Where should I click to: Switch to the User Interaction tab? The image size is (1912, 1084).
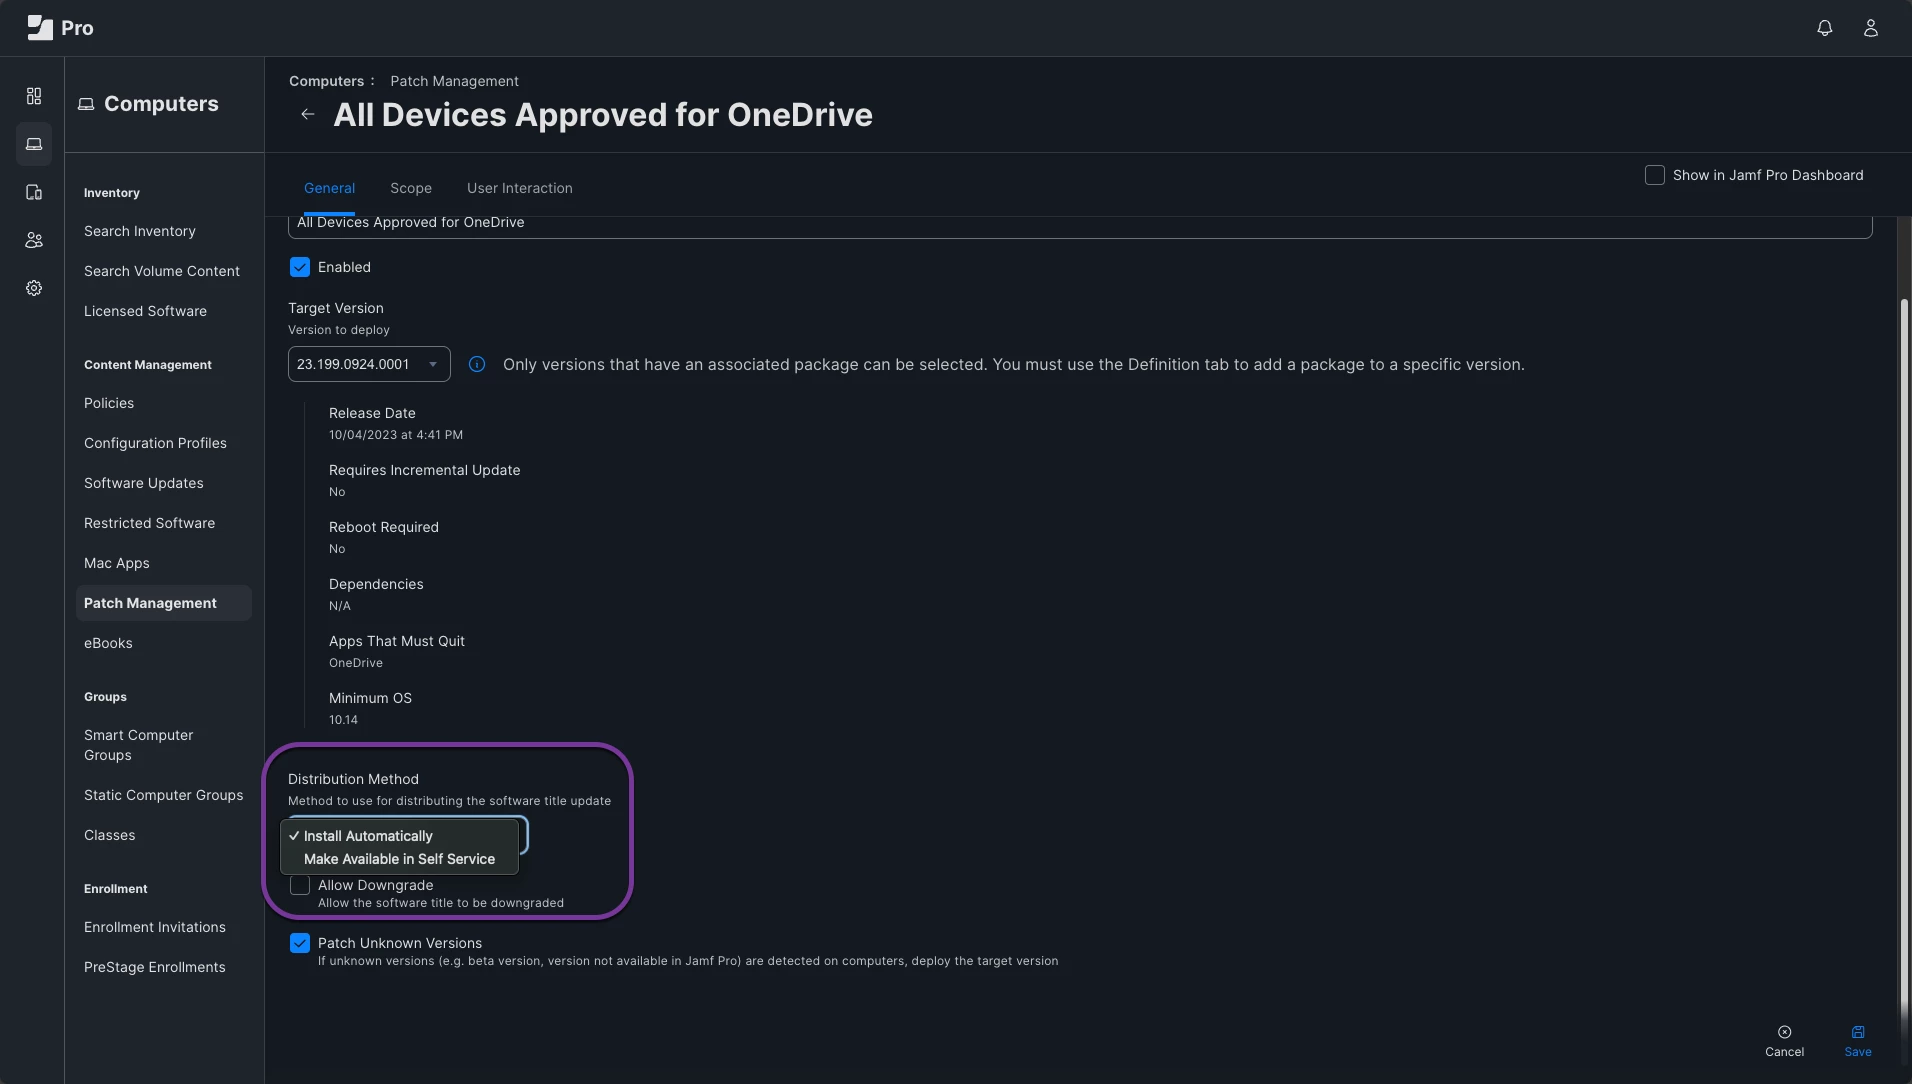(520, 188)
